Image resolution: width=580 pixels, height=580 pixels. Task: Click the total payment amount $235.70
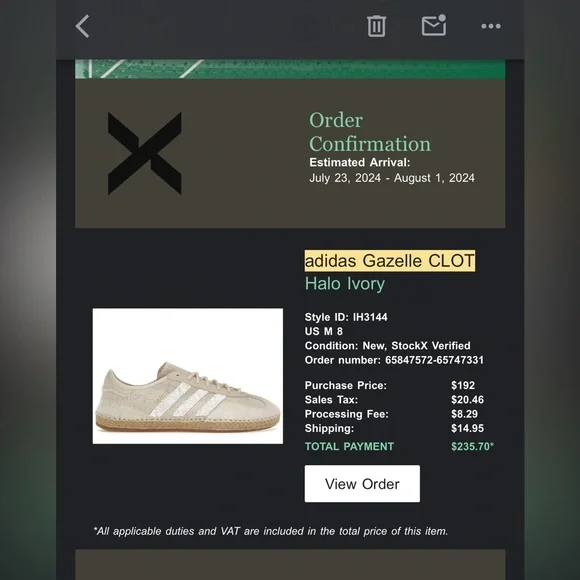[x=472, y=446]
